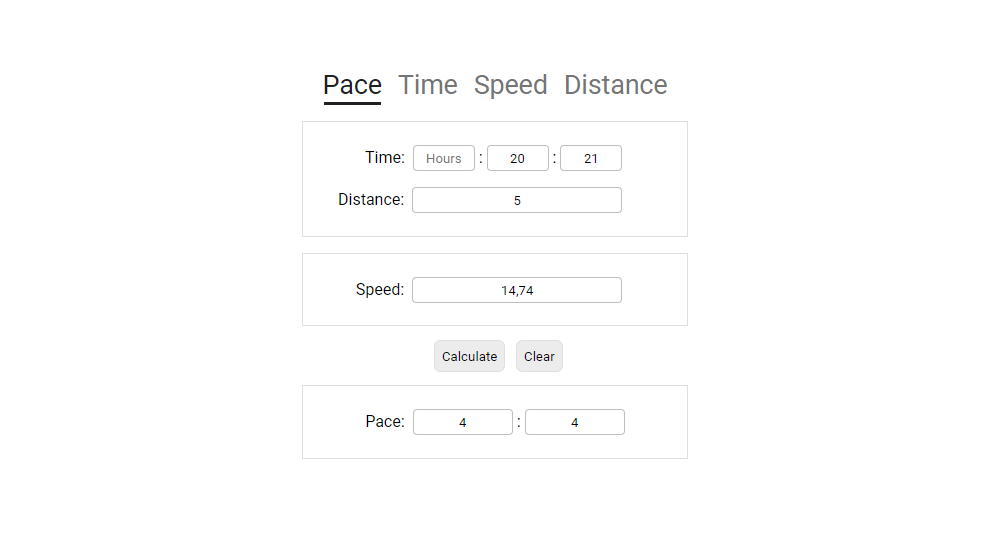Hit the Clear button

[539, 356]
